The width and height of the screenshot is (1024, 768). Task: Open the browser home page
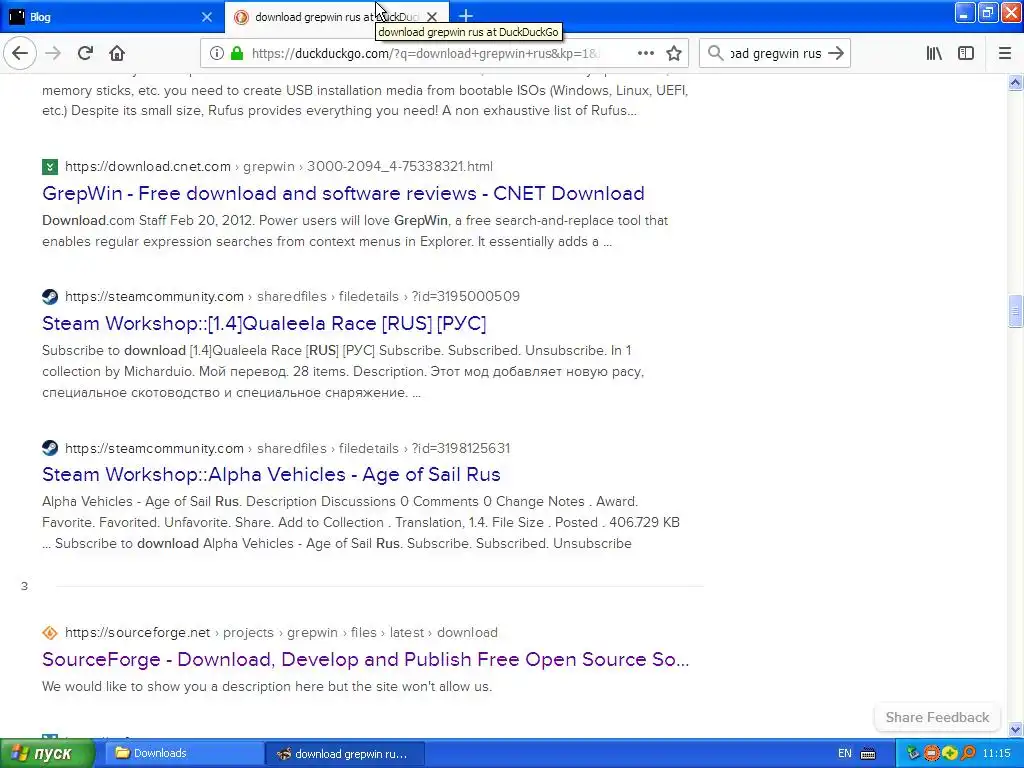coord(117,54)
